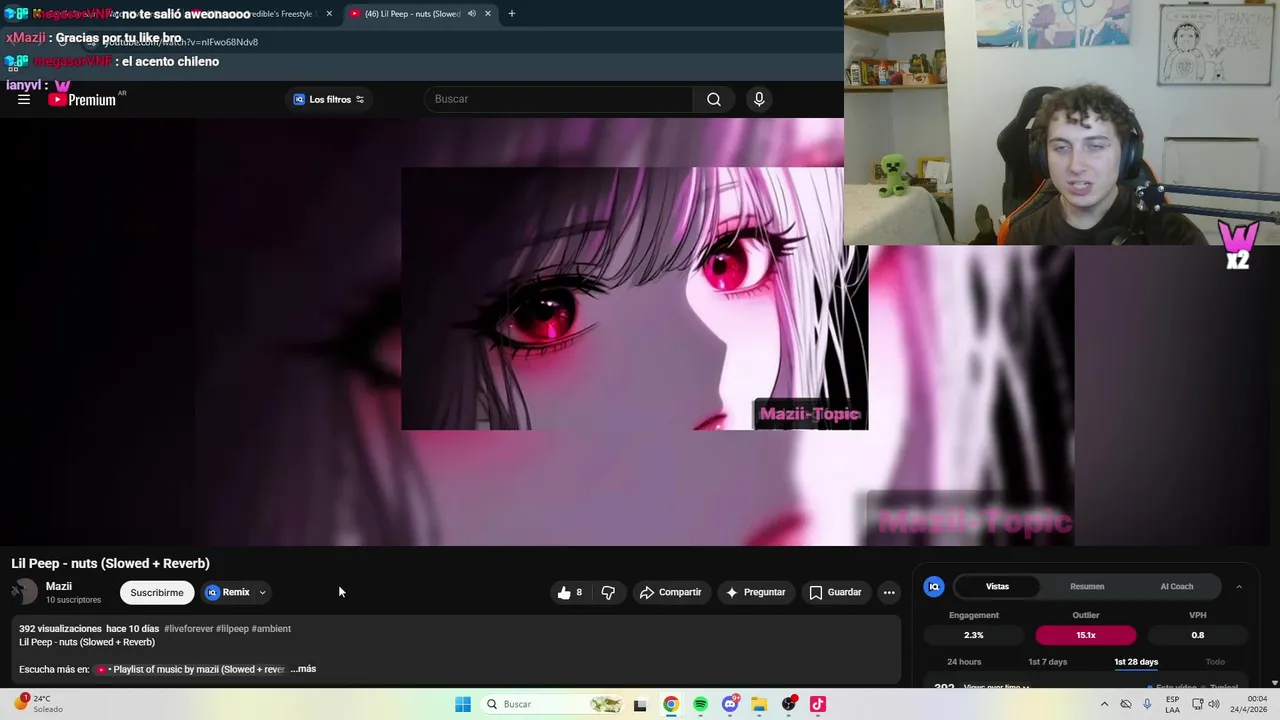This screenshot has height=720, width=1280.
Task: Open Google Chrome from the taskbar
Action: point(671,704)
